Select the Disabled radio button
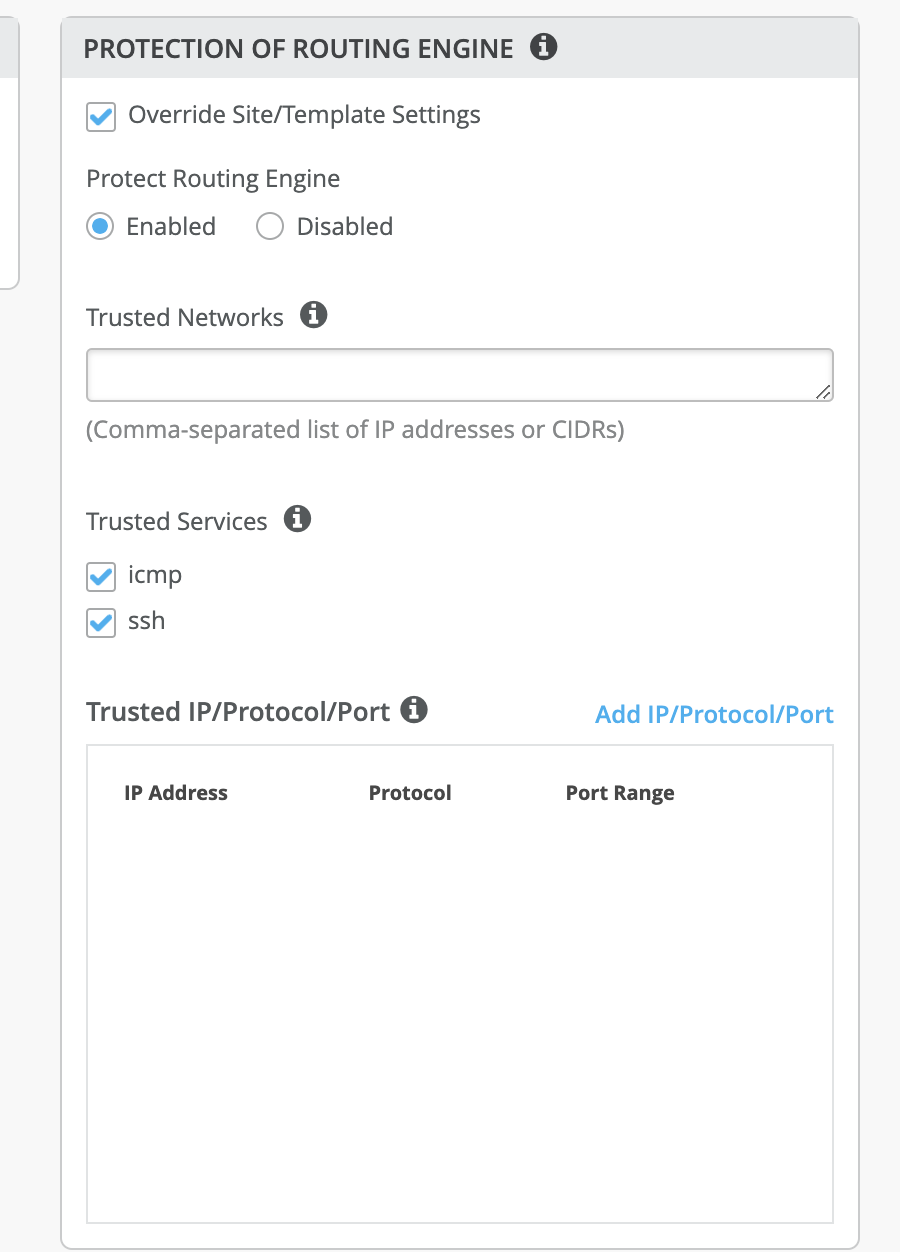Screen dimensions: 900x1252 click(270, 227)
